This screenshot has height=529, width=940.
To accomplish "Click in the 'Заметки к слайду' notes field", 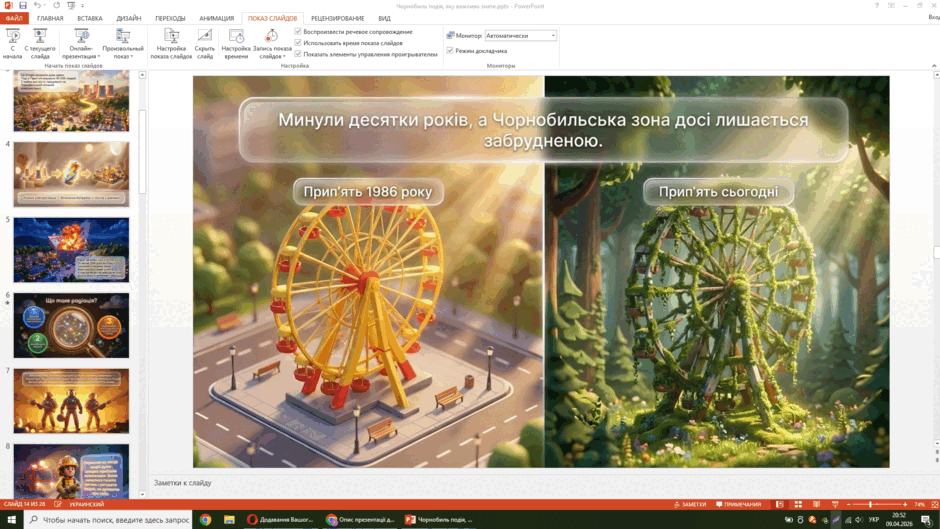I will (540, 483).
